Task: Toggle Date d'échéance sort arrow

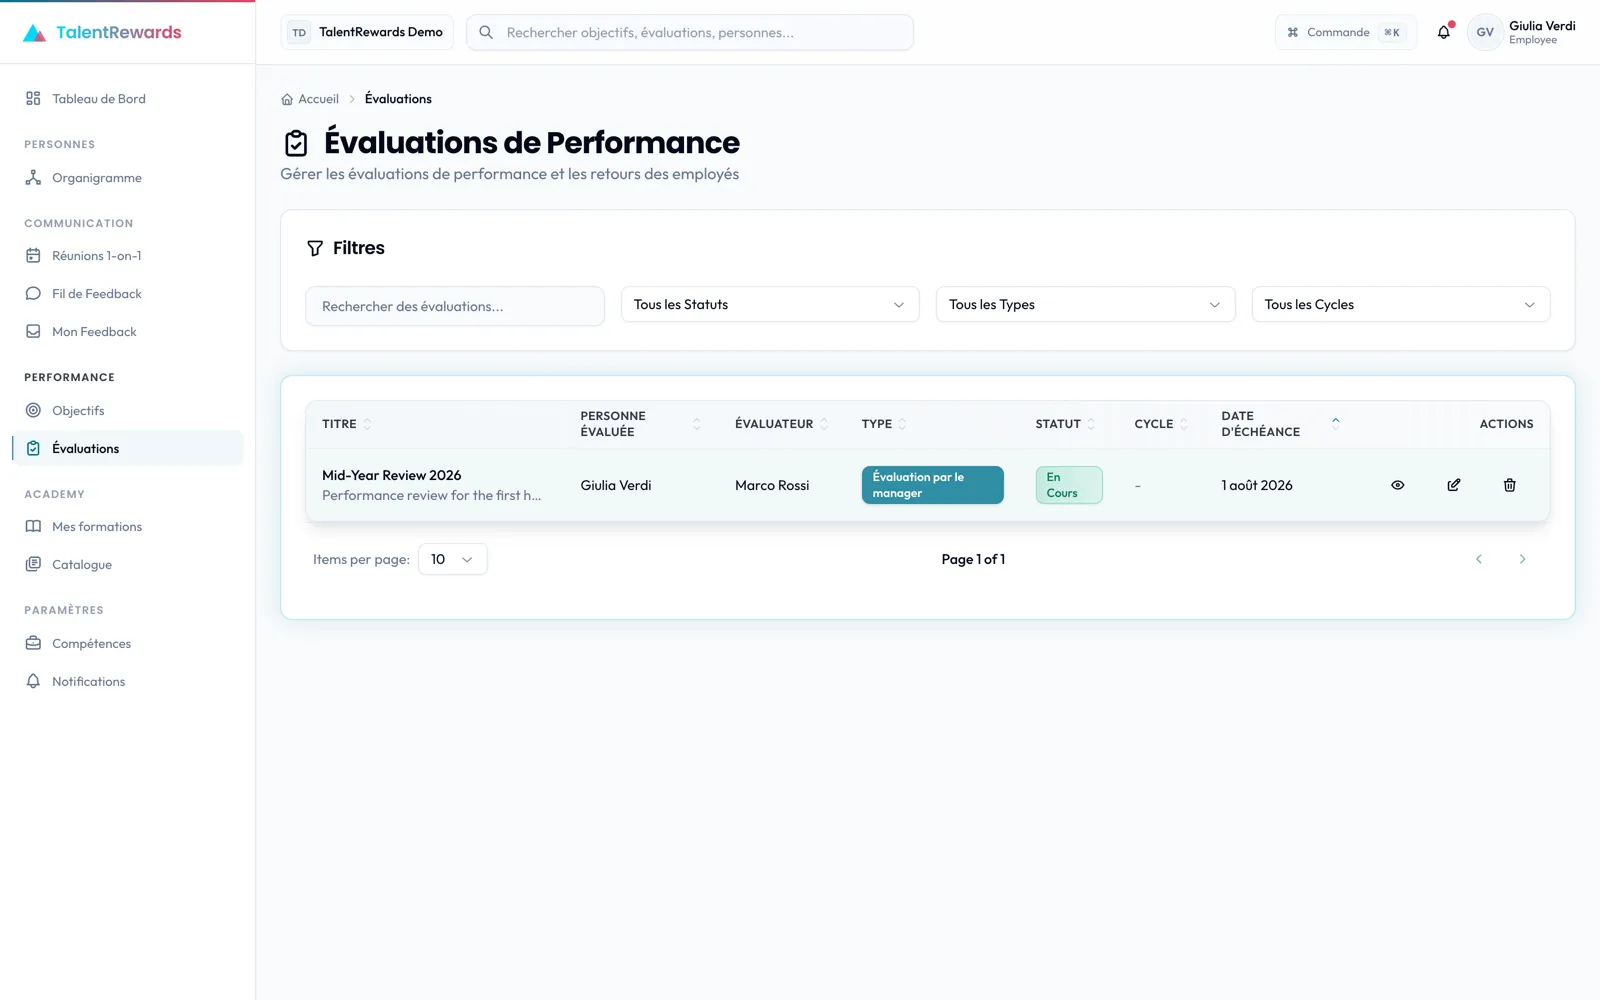Action: tap(1335, 422)
